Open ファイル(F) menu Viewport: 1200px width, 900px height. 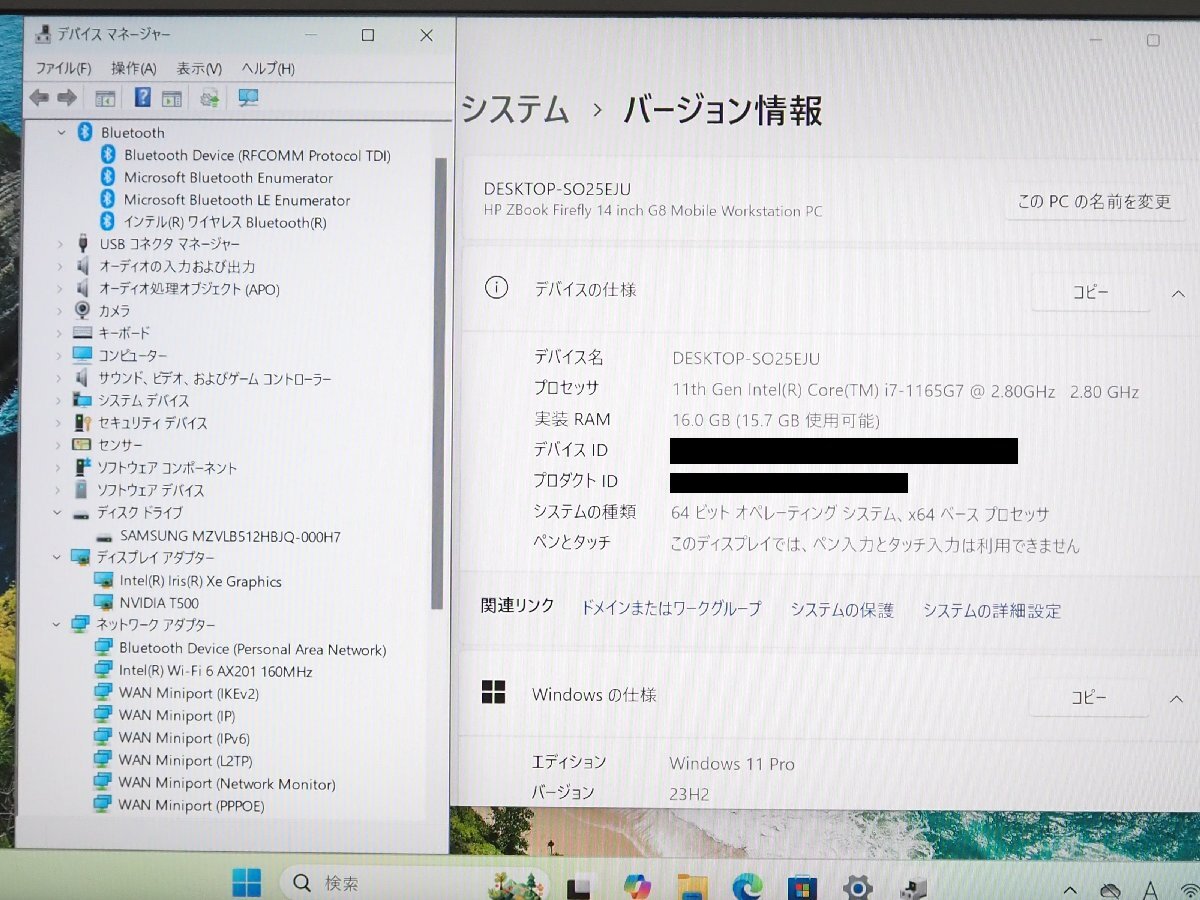point(63,68)
